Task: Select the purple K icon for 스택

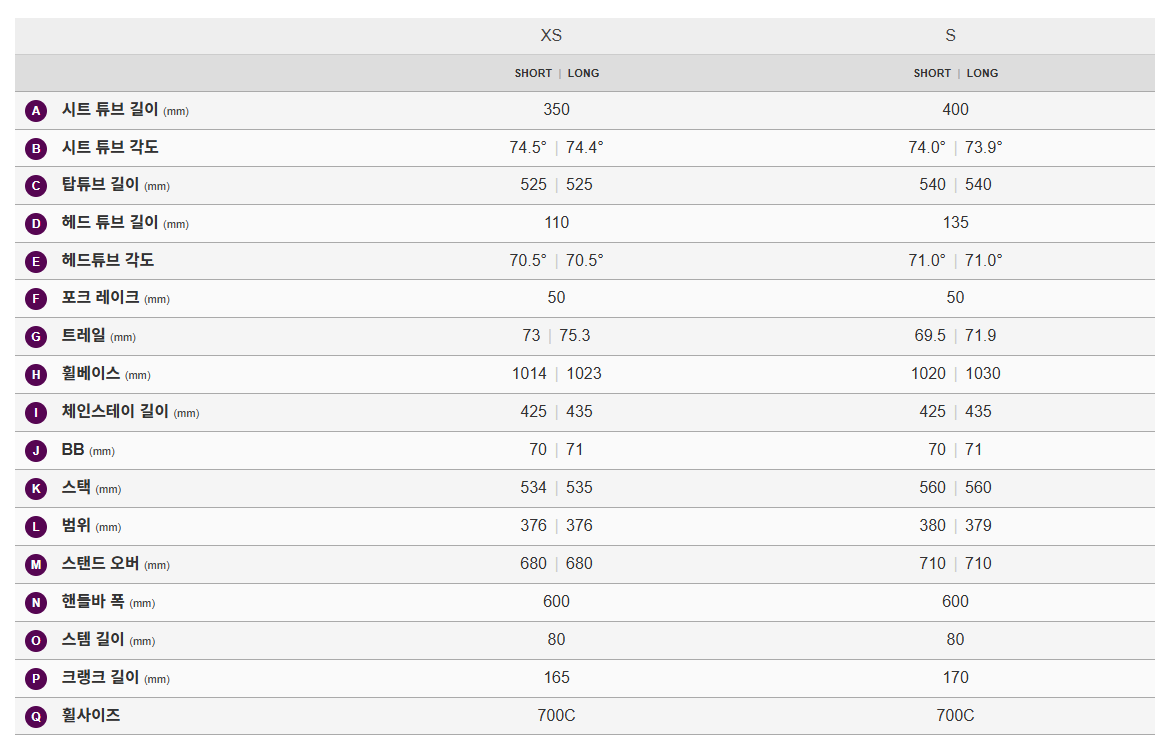Action: [x=36, y=489]
